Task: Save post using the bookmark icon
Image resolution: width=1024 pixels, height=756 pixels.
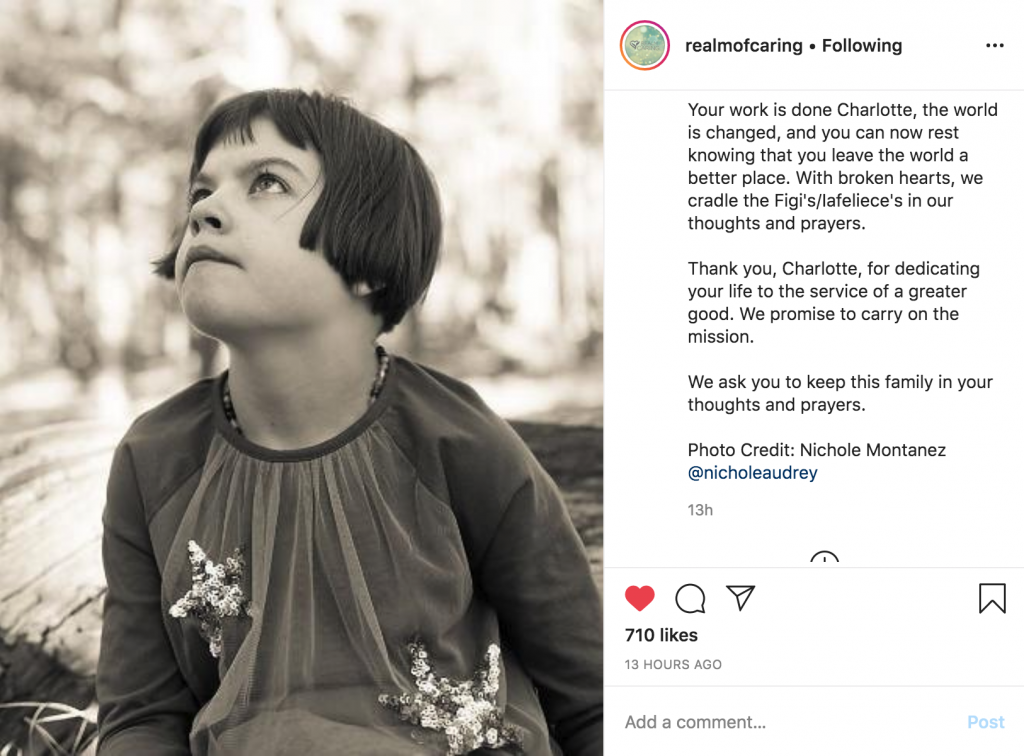Action: (x=992, y=599)
